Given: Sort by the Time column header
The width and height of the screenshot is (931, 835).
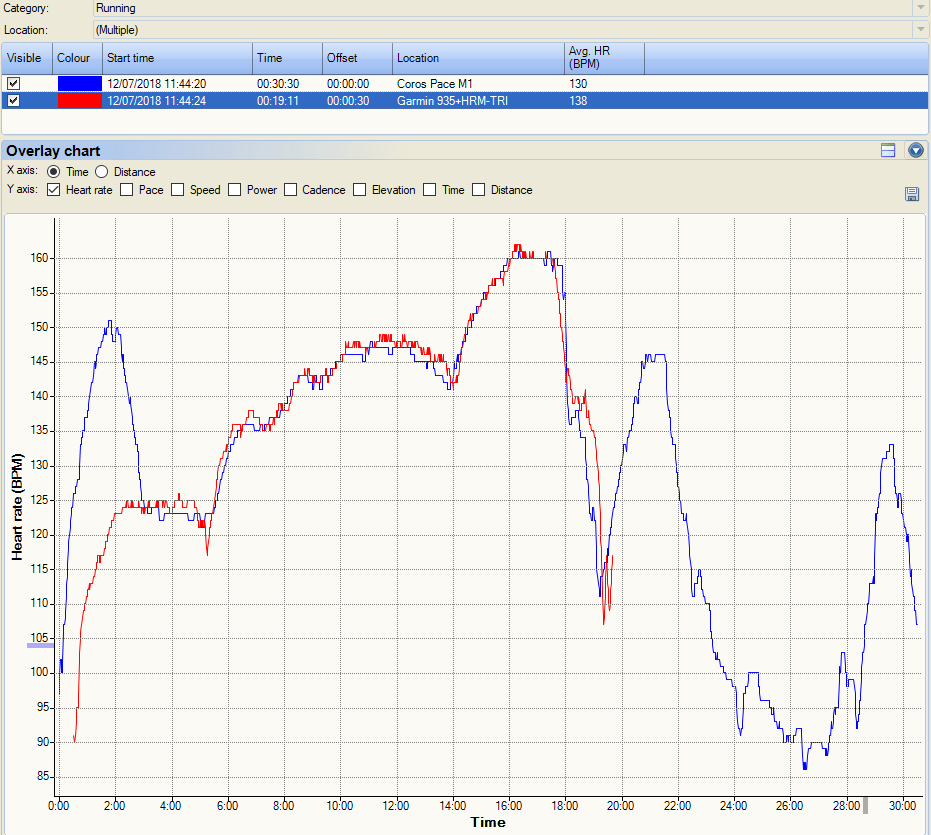Looking at the screenshot, I should click(x=287, y=58).
